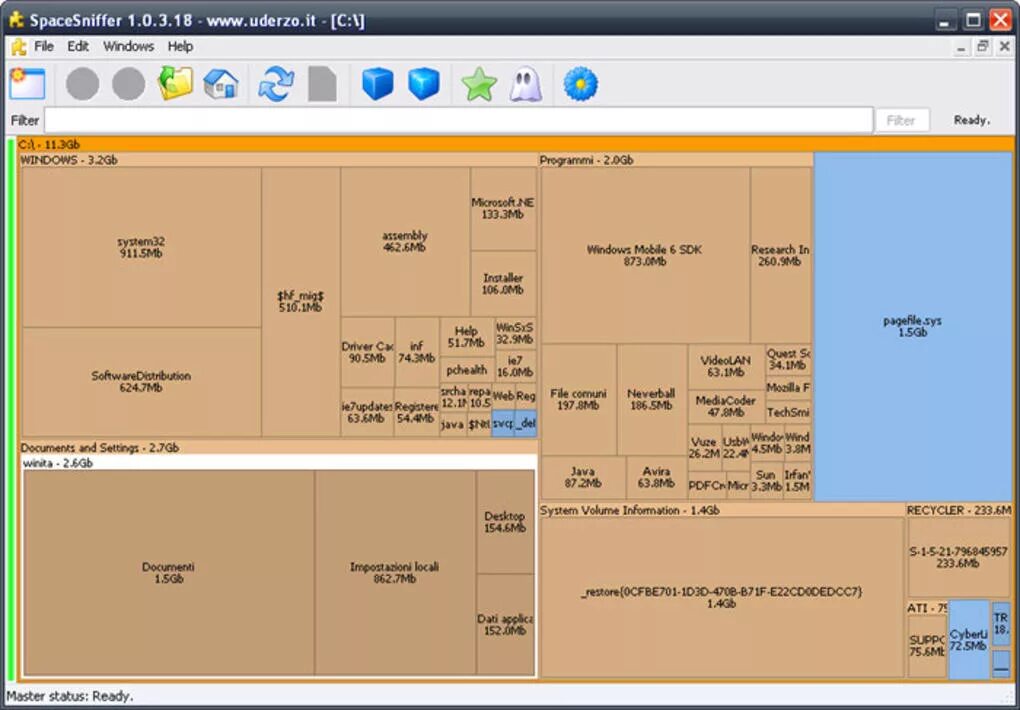Screen dimensions: 1020x710
Task: Select the inf 74.3Mb block
Action: [x=417, y=352]
